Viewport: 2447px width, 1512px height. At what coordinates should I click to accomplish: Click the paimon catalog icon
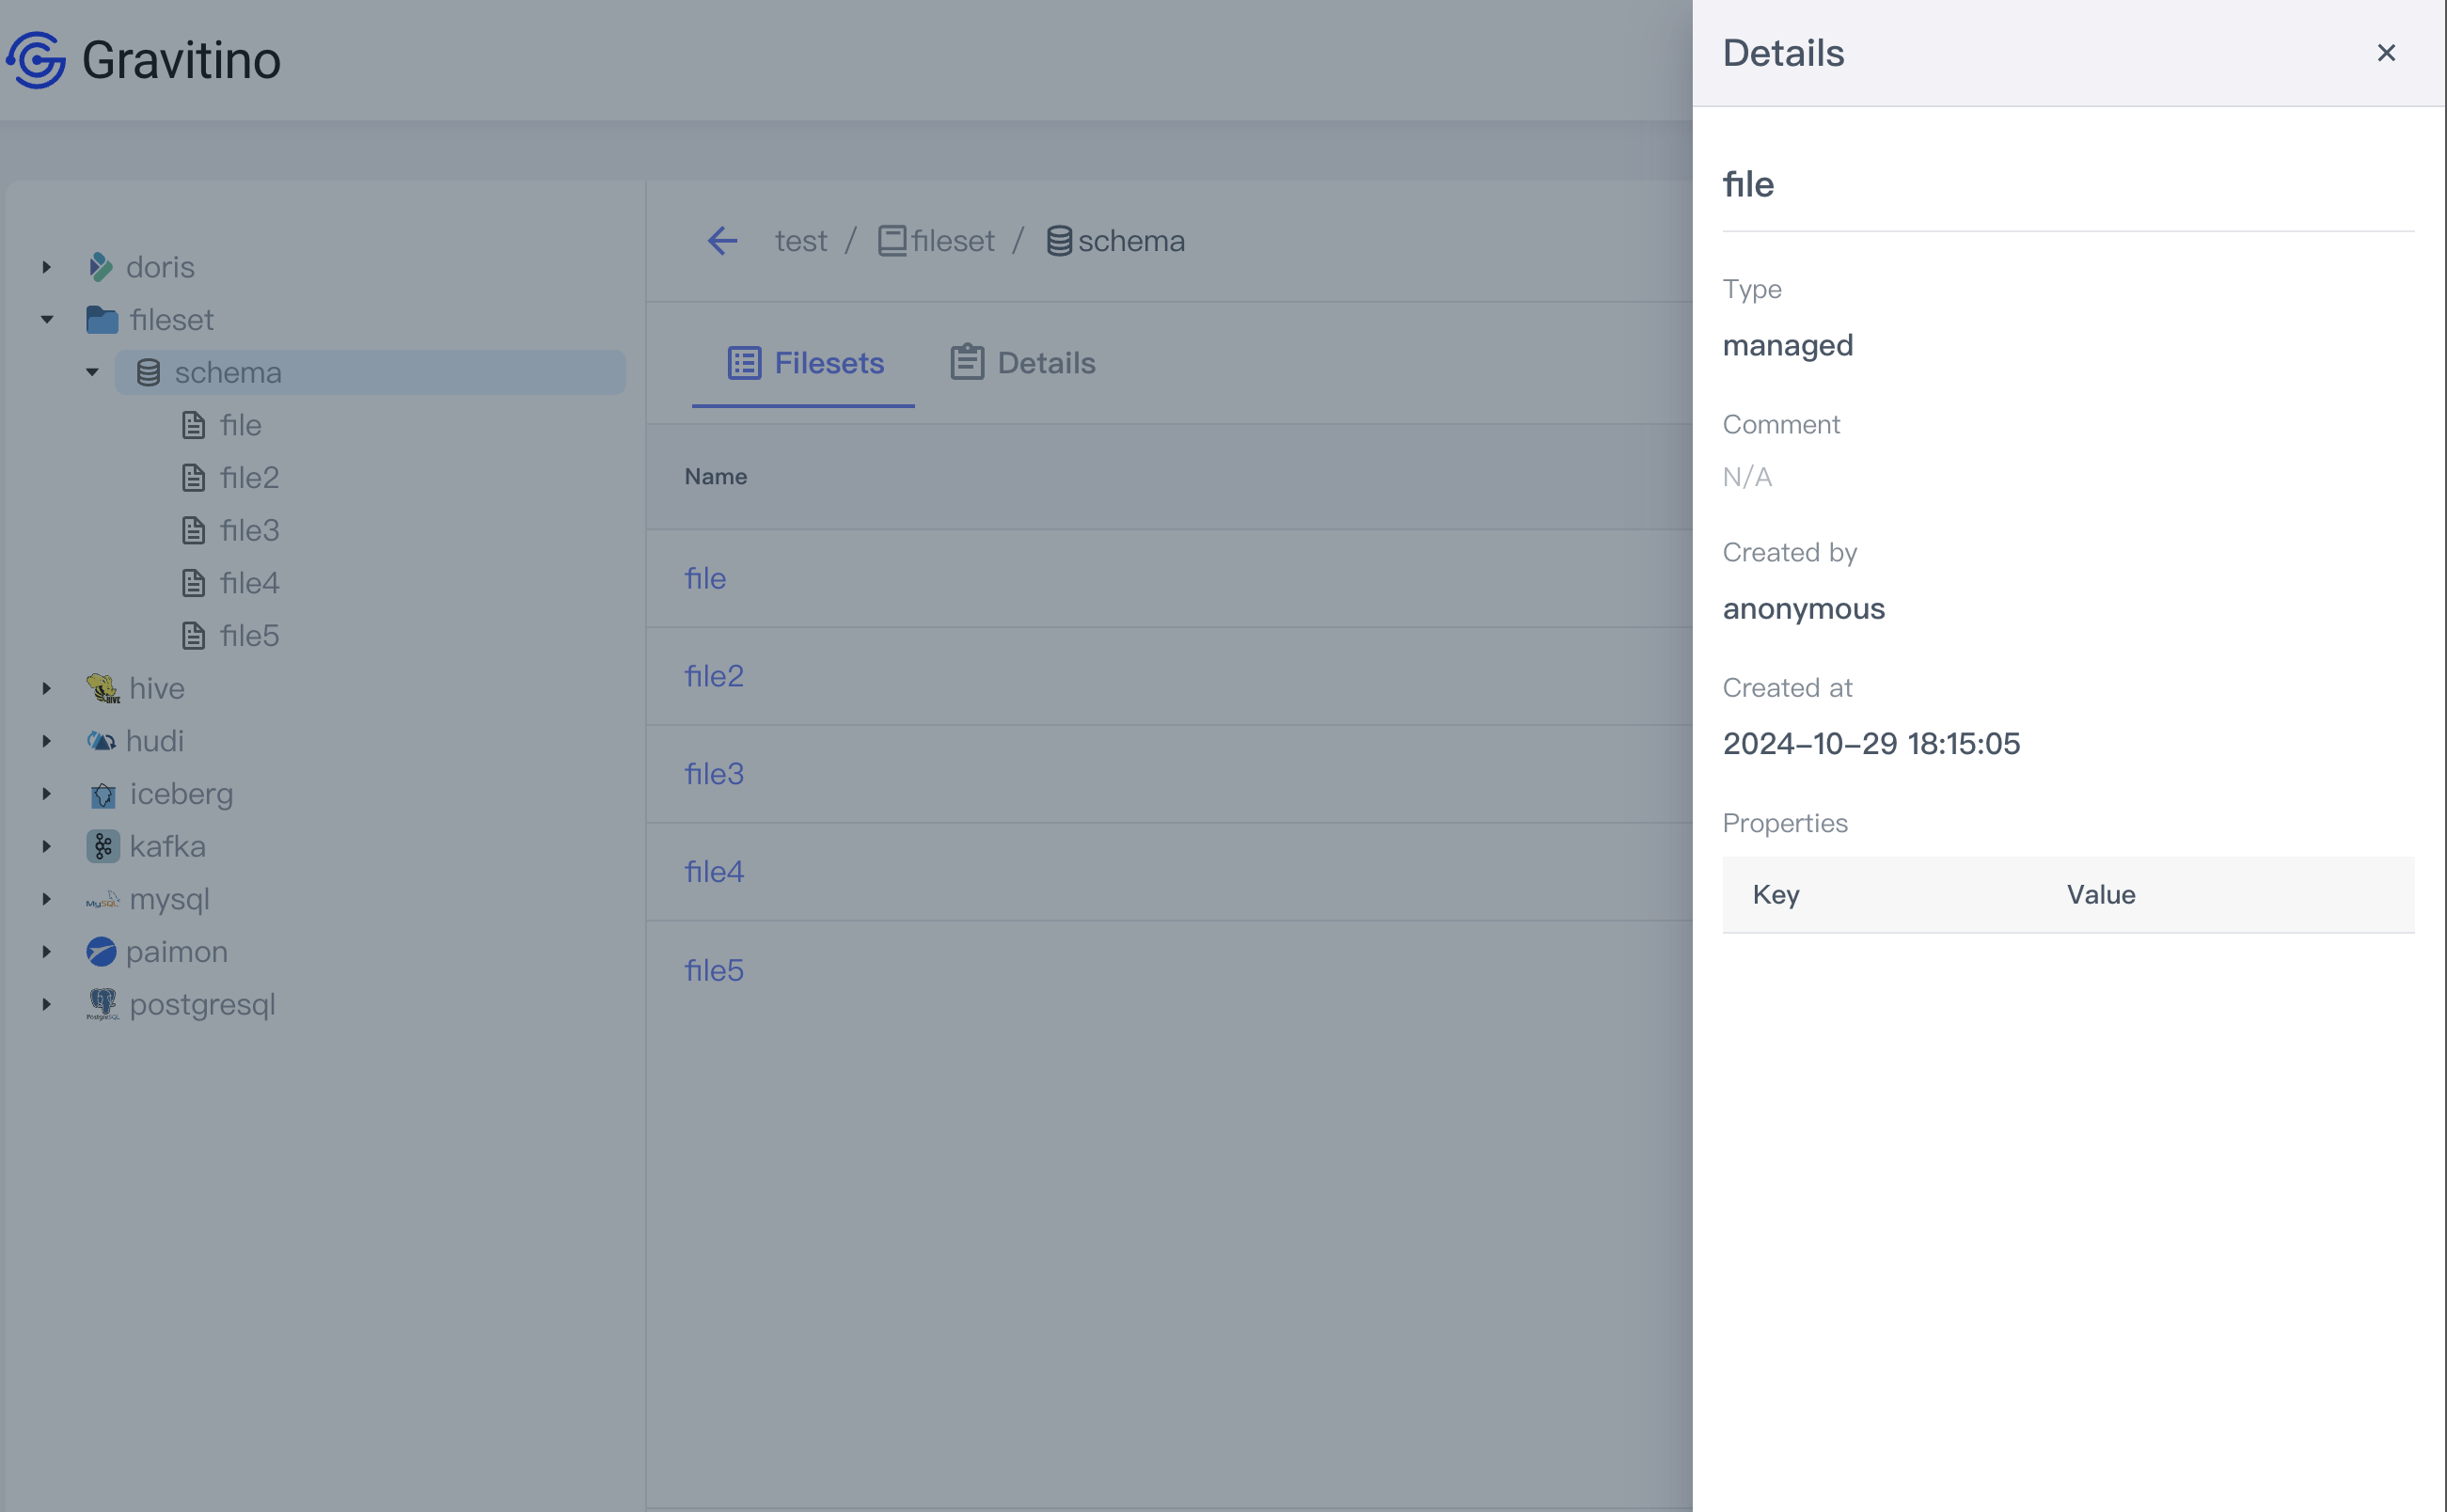point(101,951)
